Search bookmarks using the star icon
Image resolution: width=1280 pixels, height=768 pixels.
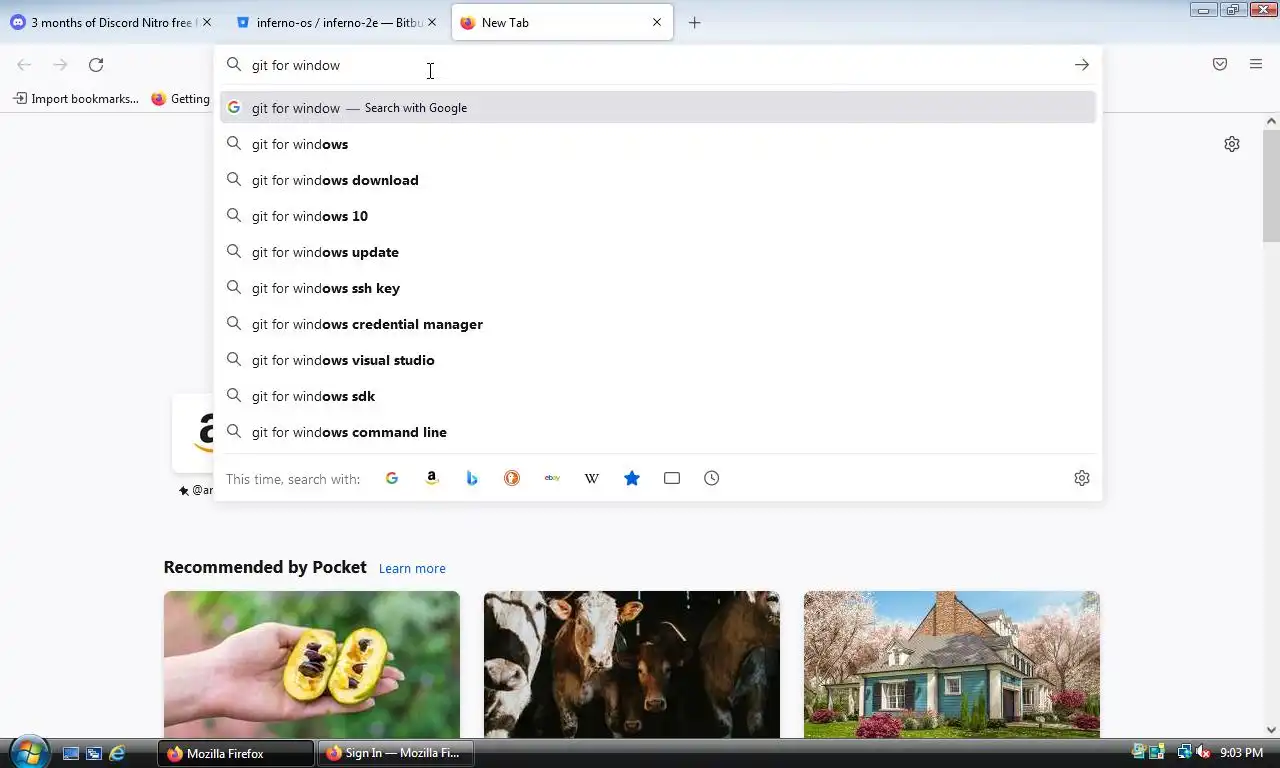632,478
